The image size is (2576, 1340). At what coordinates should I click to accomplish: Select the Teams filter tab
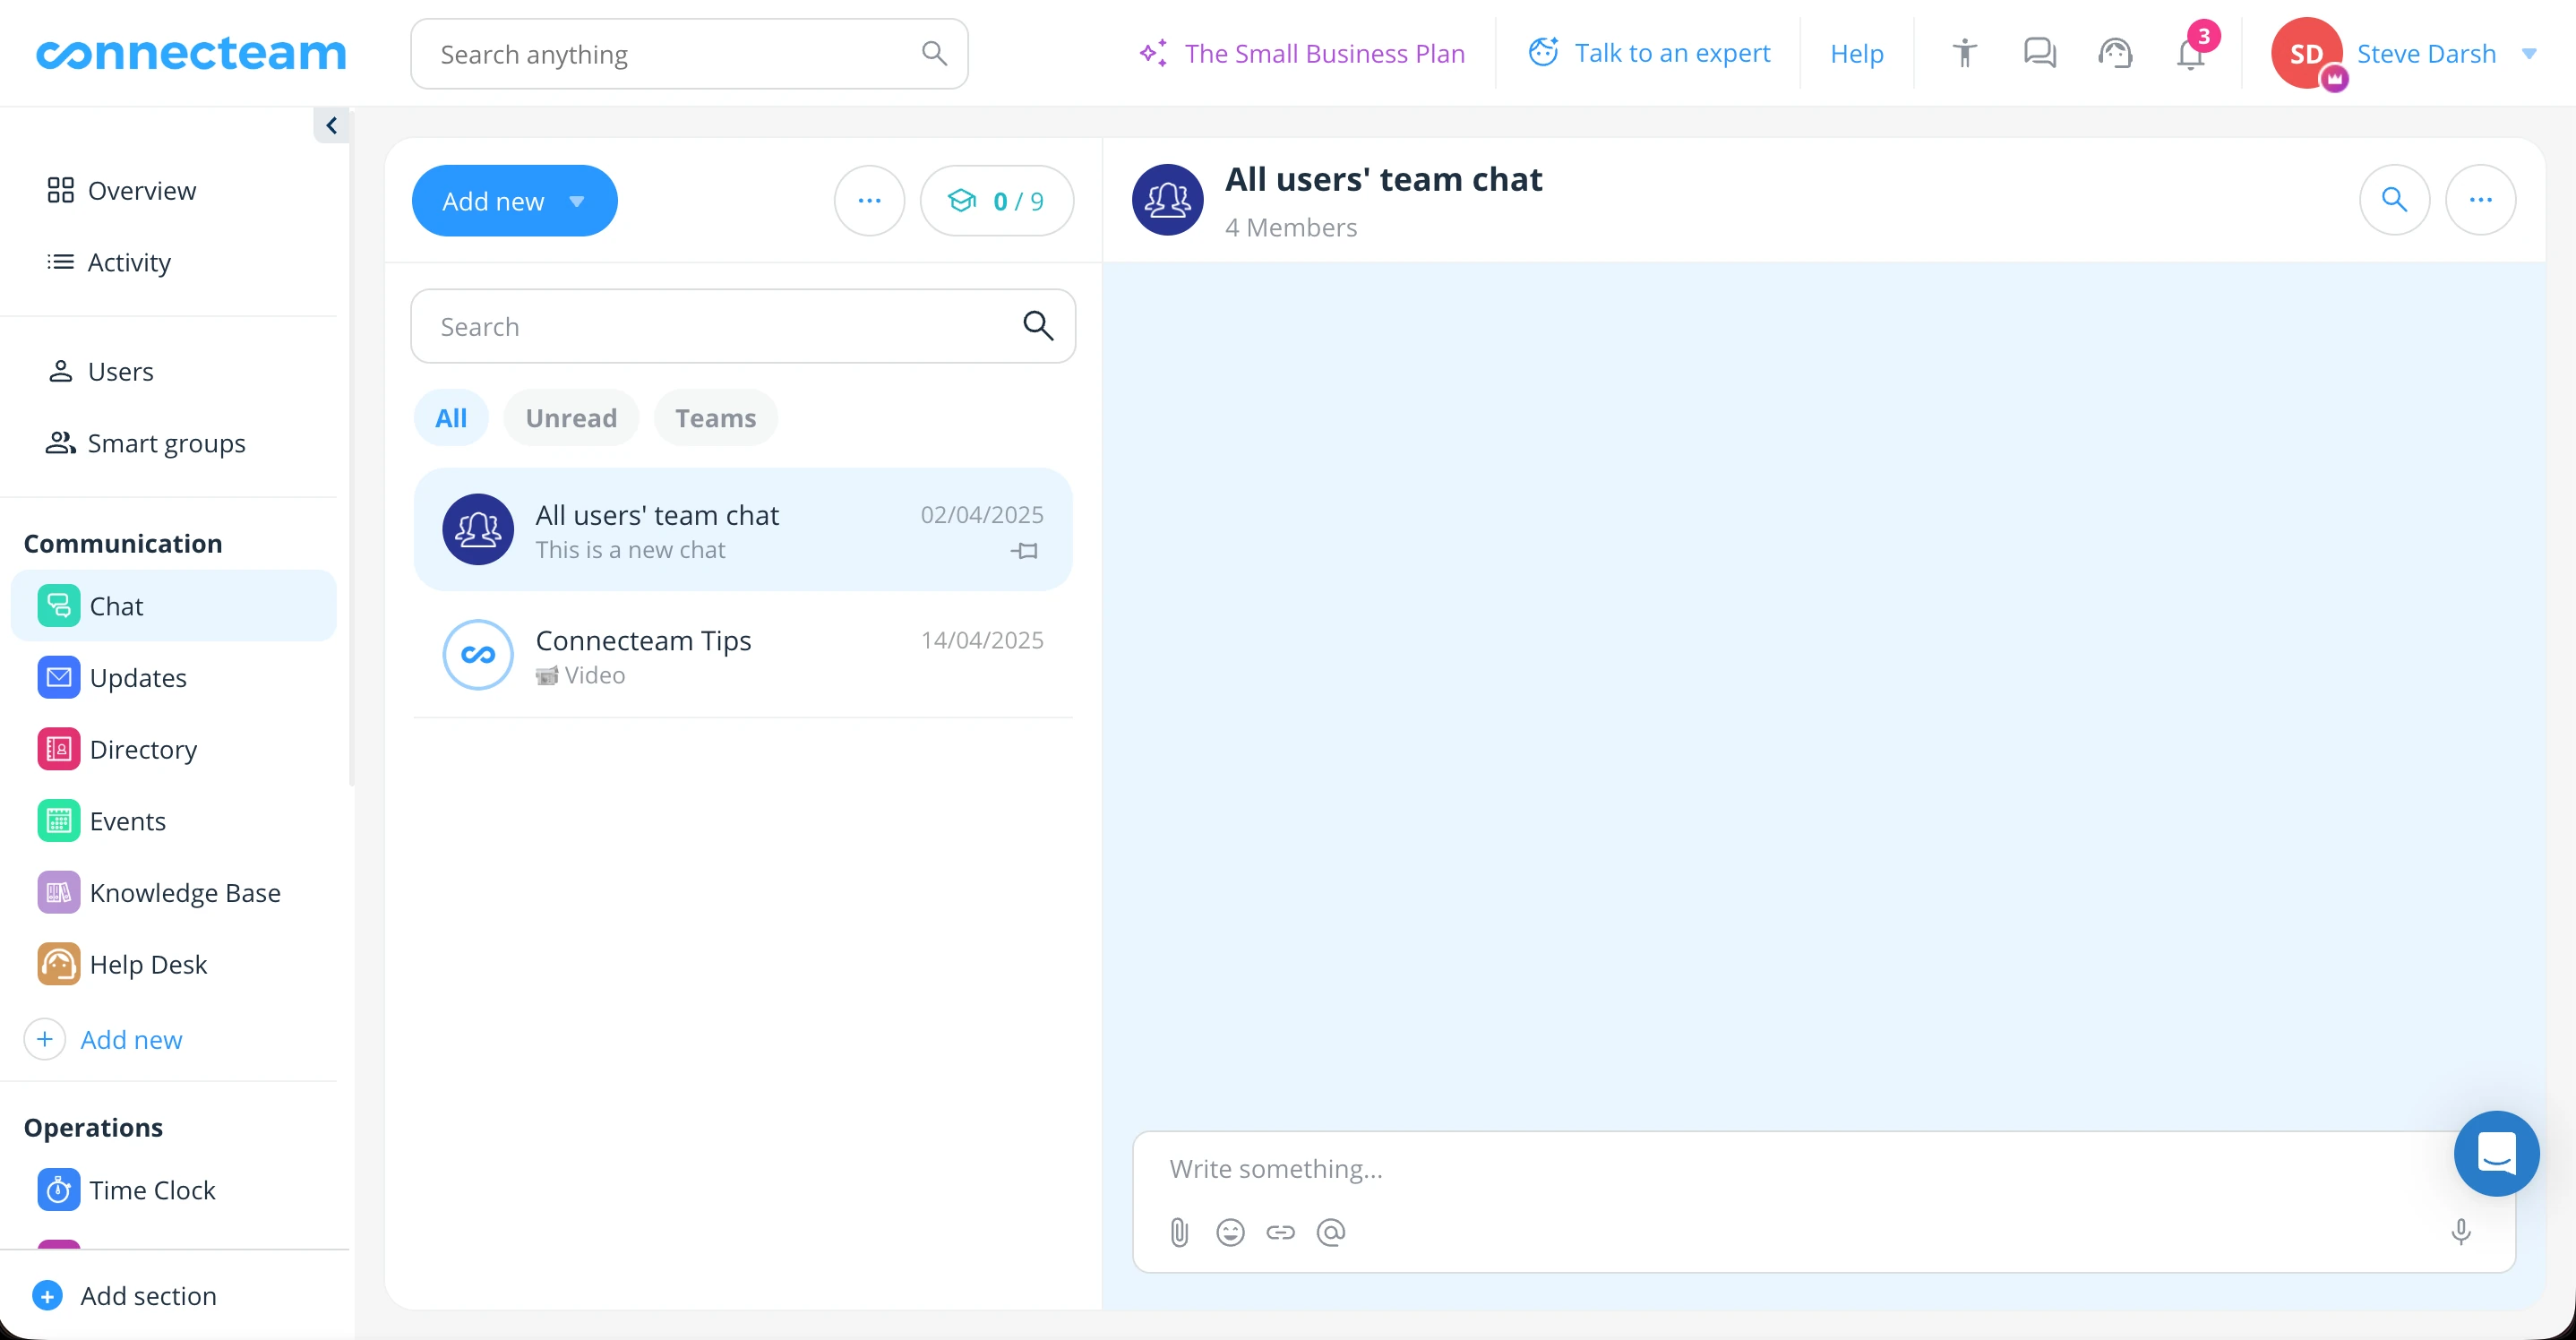tap(715, 418)
